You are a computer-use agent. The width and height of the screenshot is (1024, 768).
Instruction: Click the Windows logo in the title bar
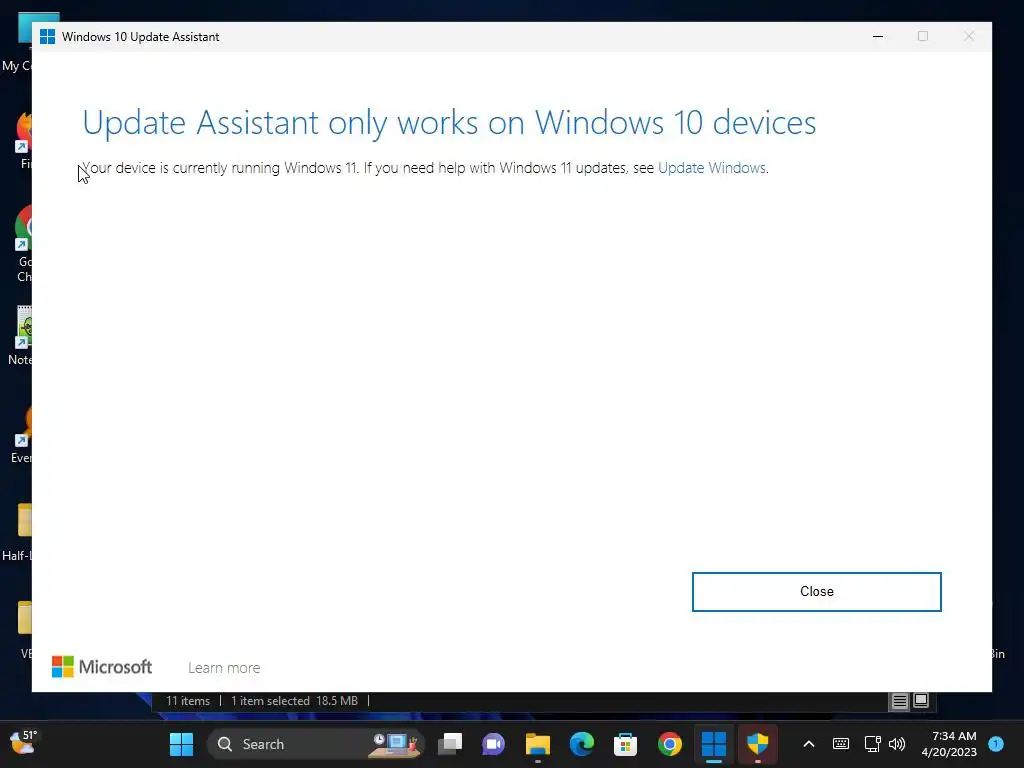47,37
